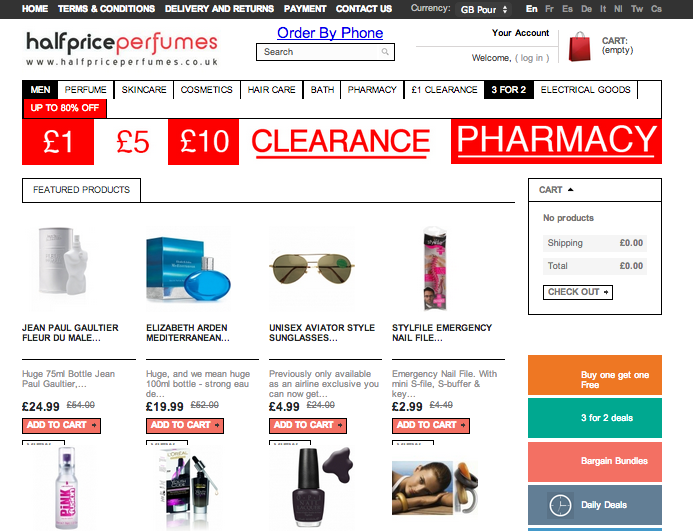Screen dimensions: 693x531
Task: Open the PHARMACY red banner
Action: [556, 141]
